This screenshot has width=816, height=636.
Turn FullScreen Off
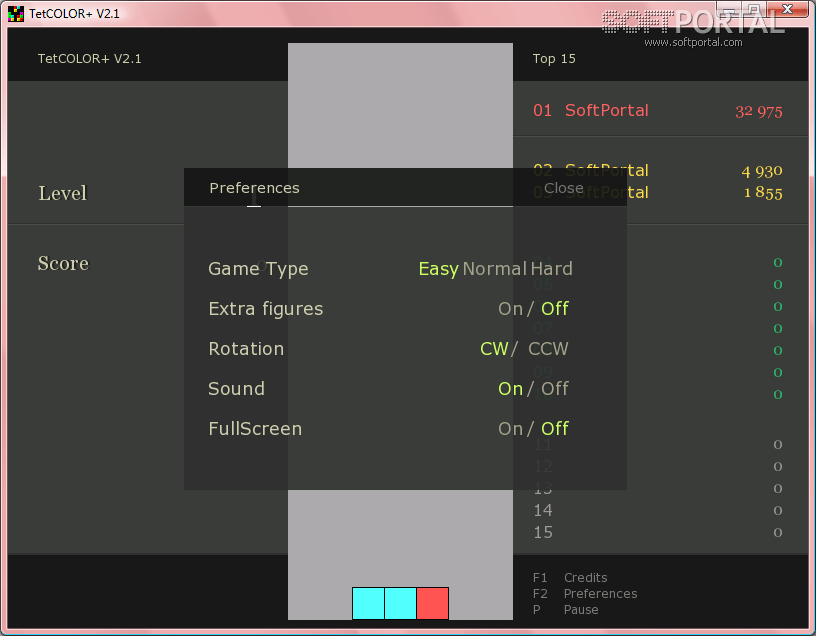pos(555,429)
